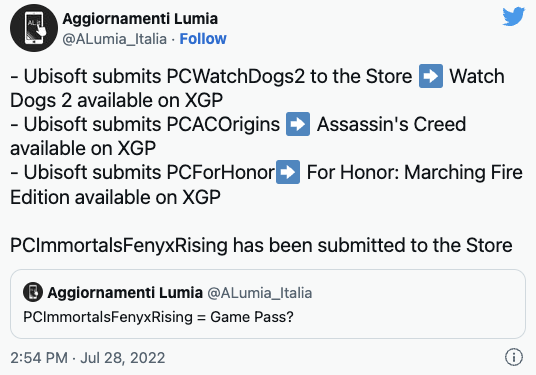
Task: Click the Twitter bird logo
Action: pos(513,16)
